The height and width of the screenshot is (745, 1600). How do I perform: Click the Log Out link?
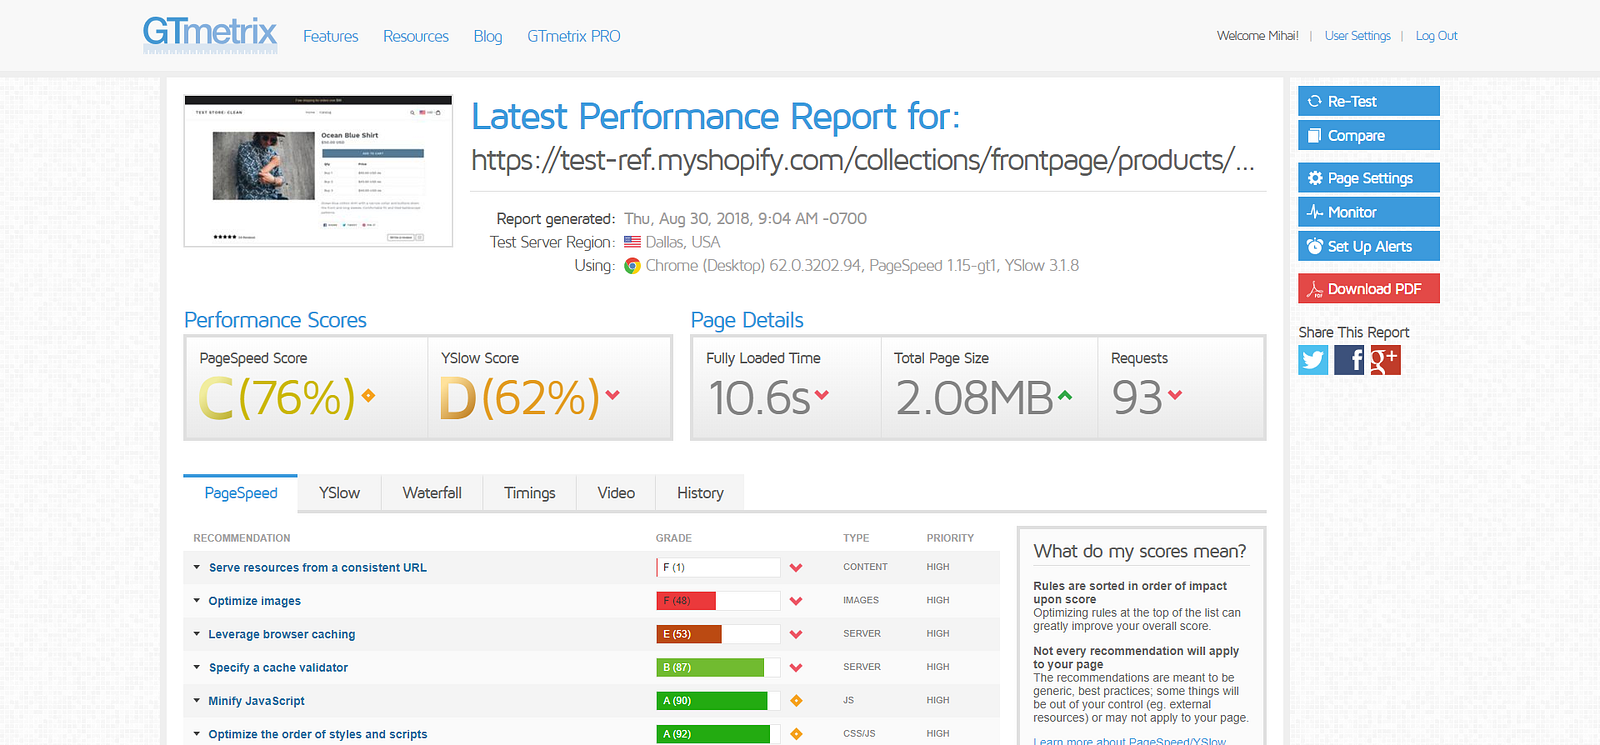(1437, 36)
